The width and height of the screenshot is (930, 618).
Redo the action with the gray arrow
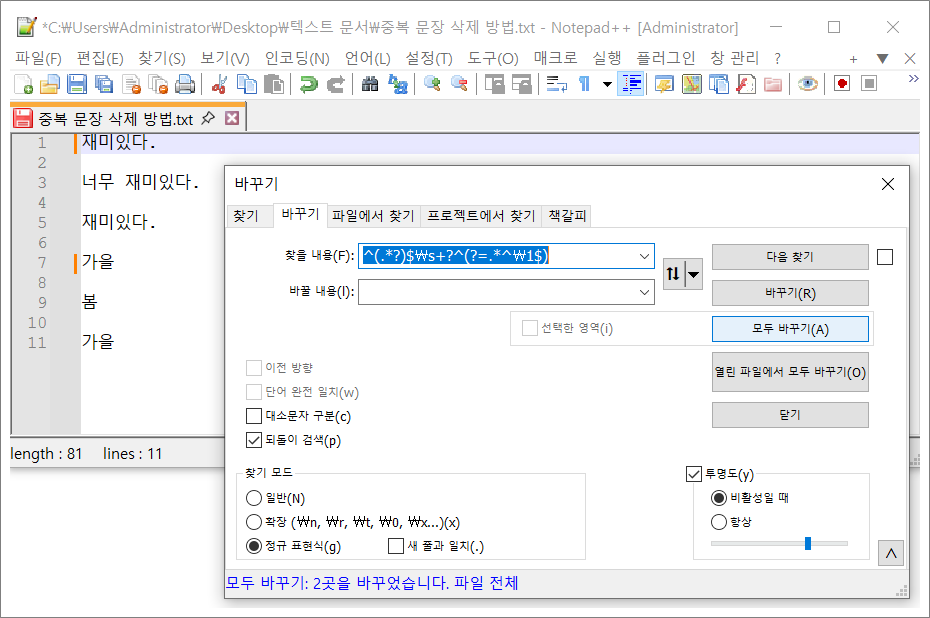click(336, 84)
